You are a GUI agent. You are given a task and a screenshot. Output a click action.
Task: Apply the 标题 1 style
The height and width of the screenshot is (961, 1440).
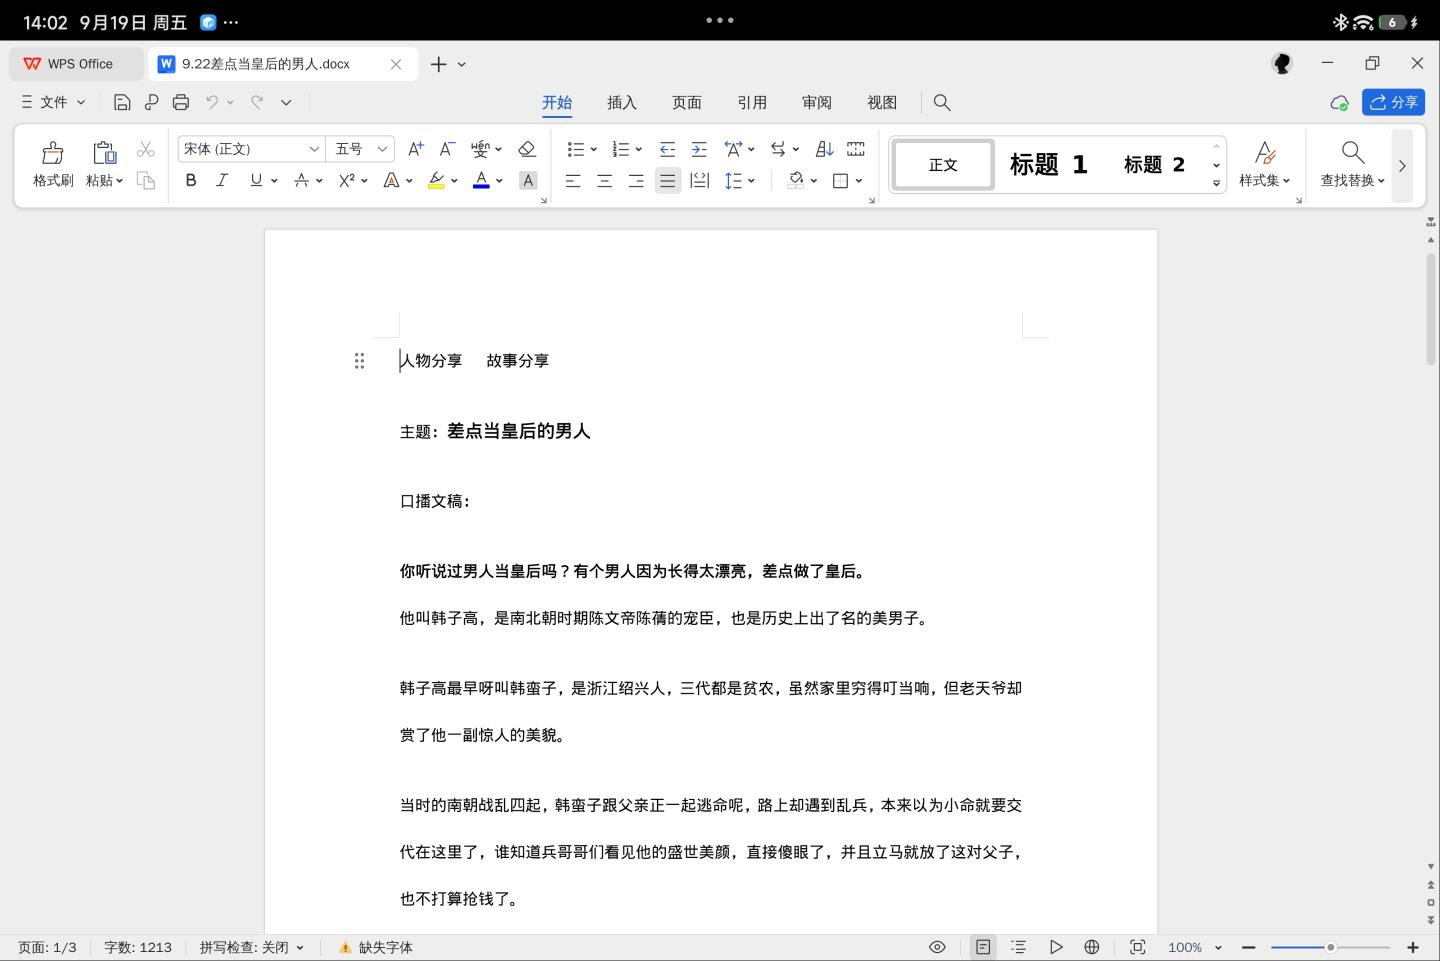tap(1047, 164)
